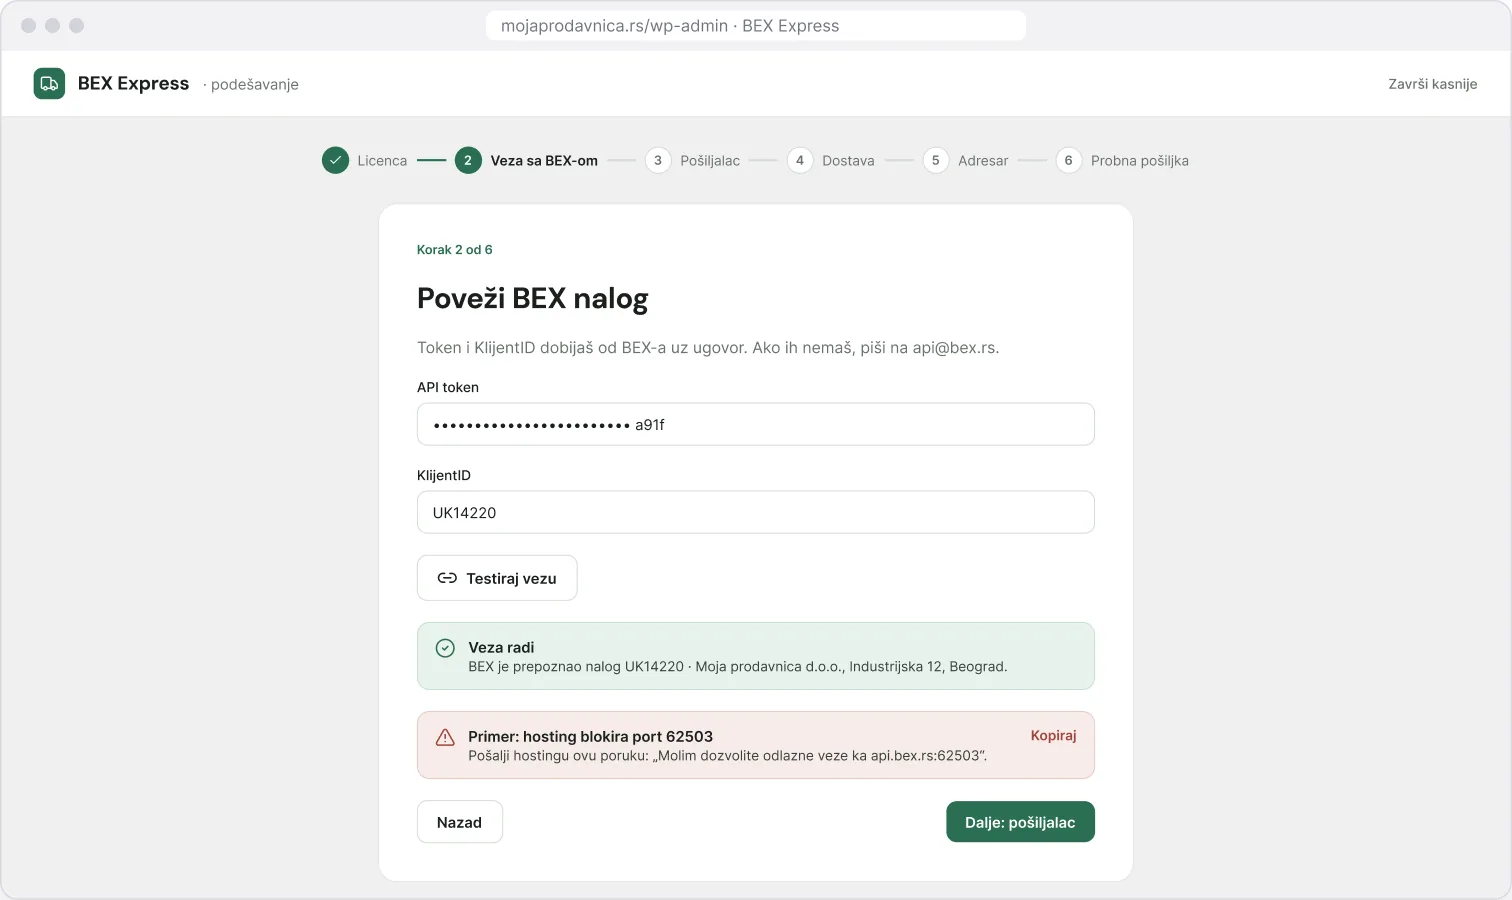Select step 5 circle in stepper
The image size is (1512, 900).
coord(936,160)
